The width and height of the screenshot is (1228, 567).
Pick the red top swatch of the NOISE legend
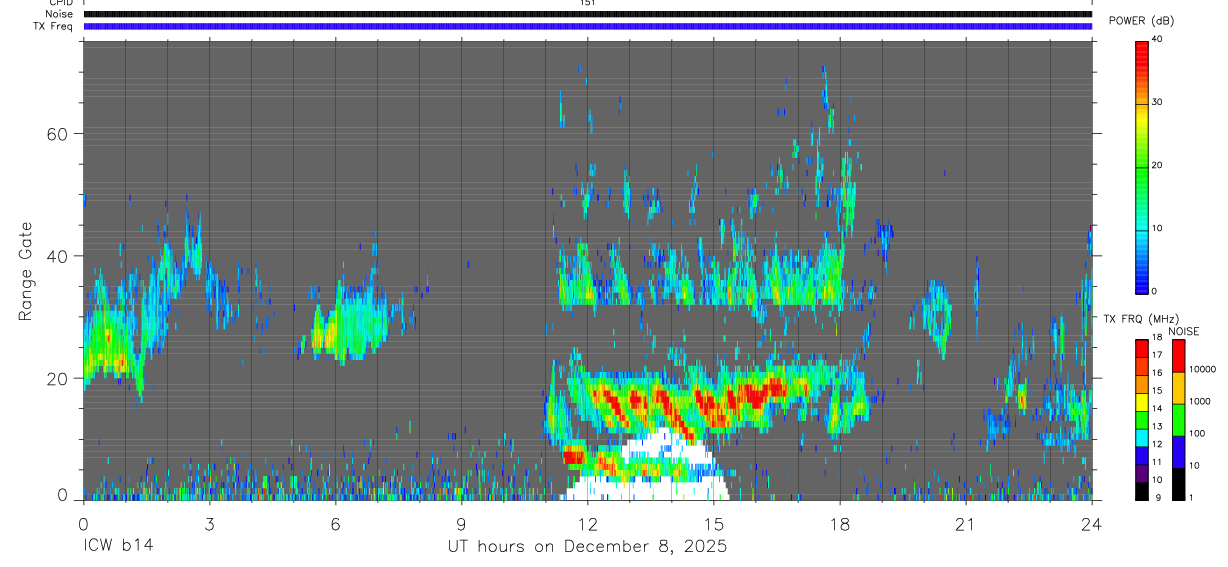1179,357
